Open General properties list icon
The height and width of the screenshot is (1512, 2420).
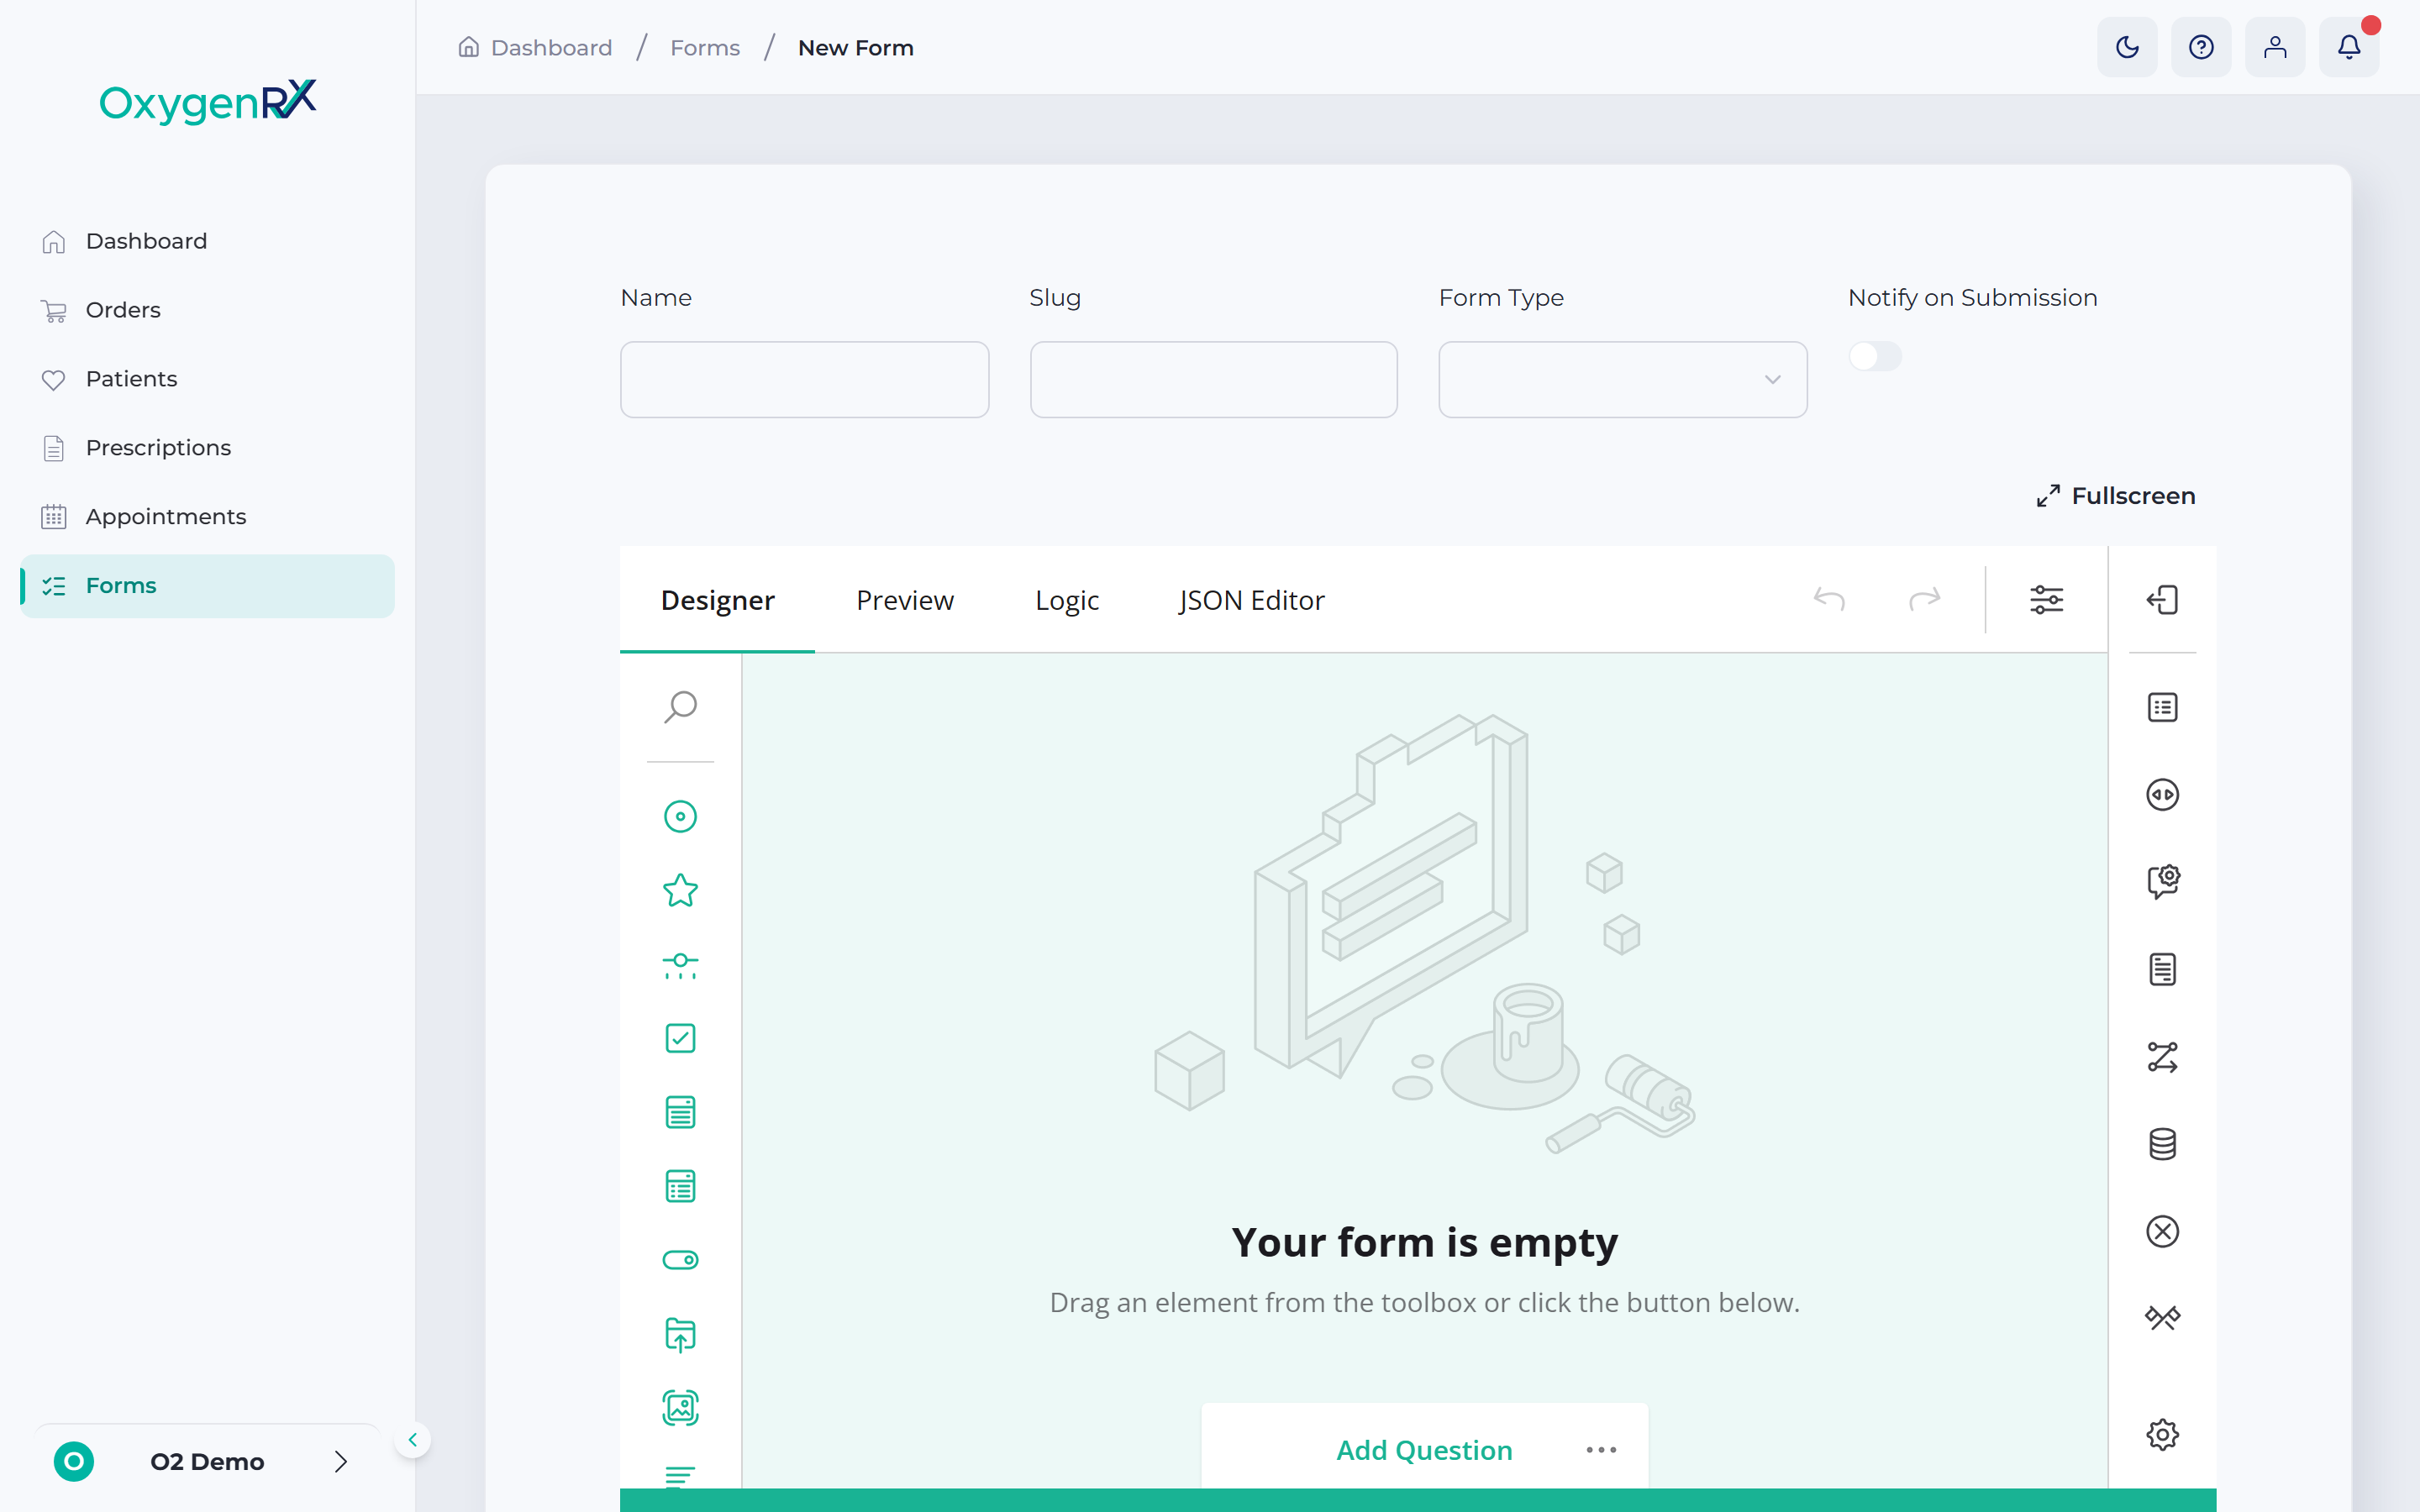point(2162,707)
